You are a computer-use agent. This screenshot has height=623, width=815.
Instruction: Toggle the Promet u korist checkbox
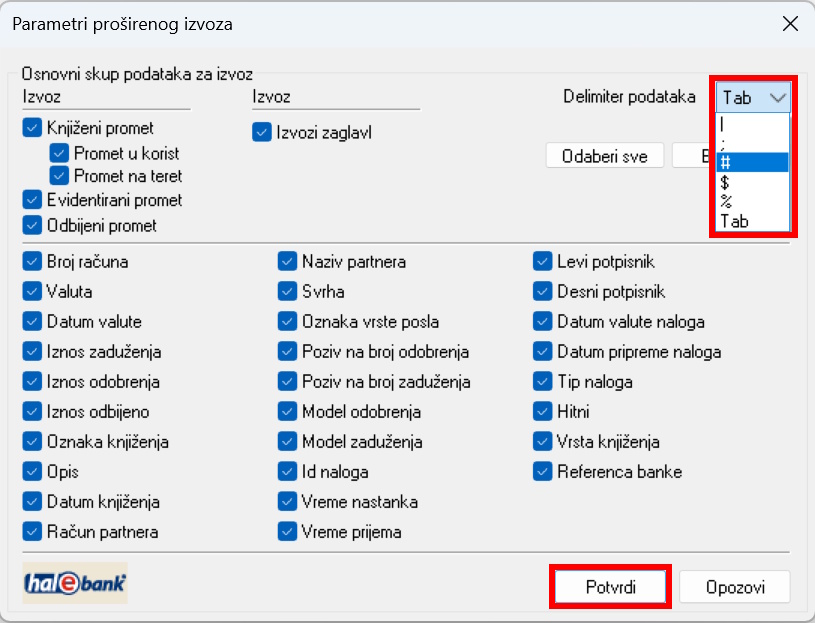59,153
